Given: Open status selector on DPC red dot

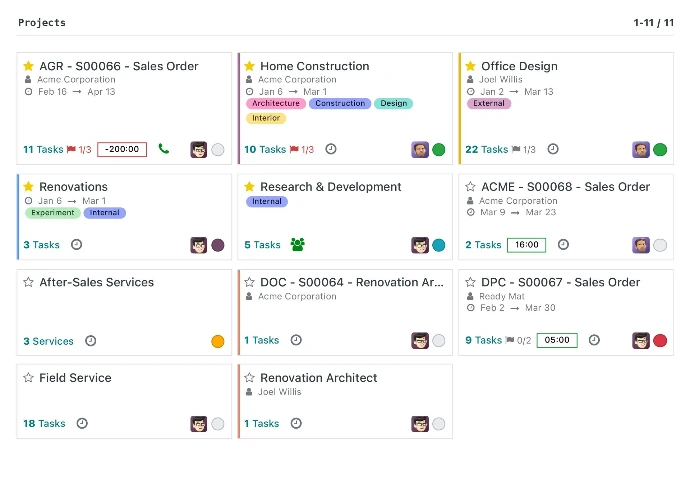Looking at the screenshot, I should 660,340.
